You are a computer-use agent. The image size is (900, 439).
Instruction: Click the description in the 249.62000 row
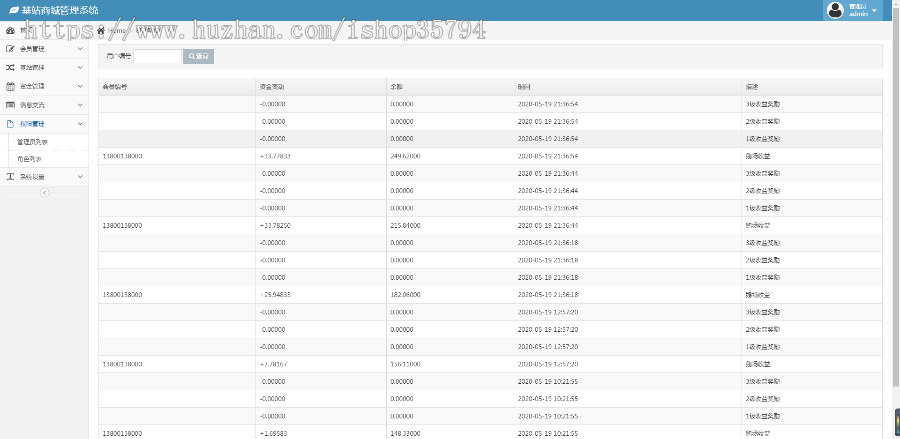click(758, 156)
